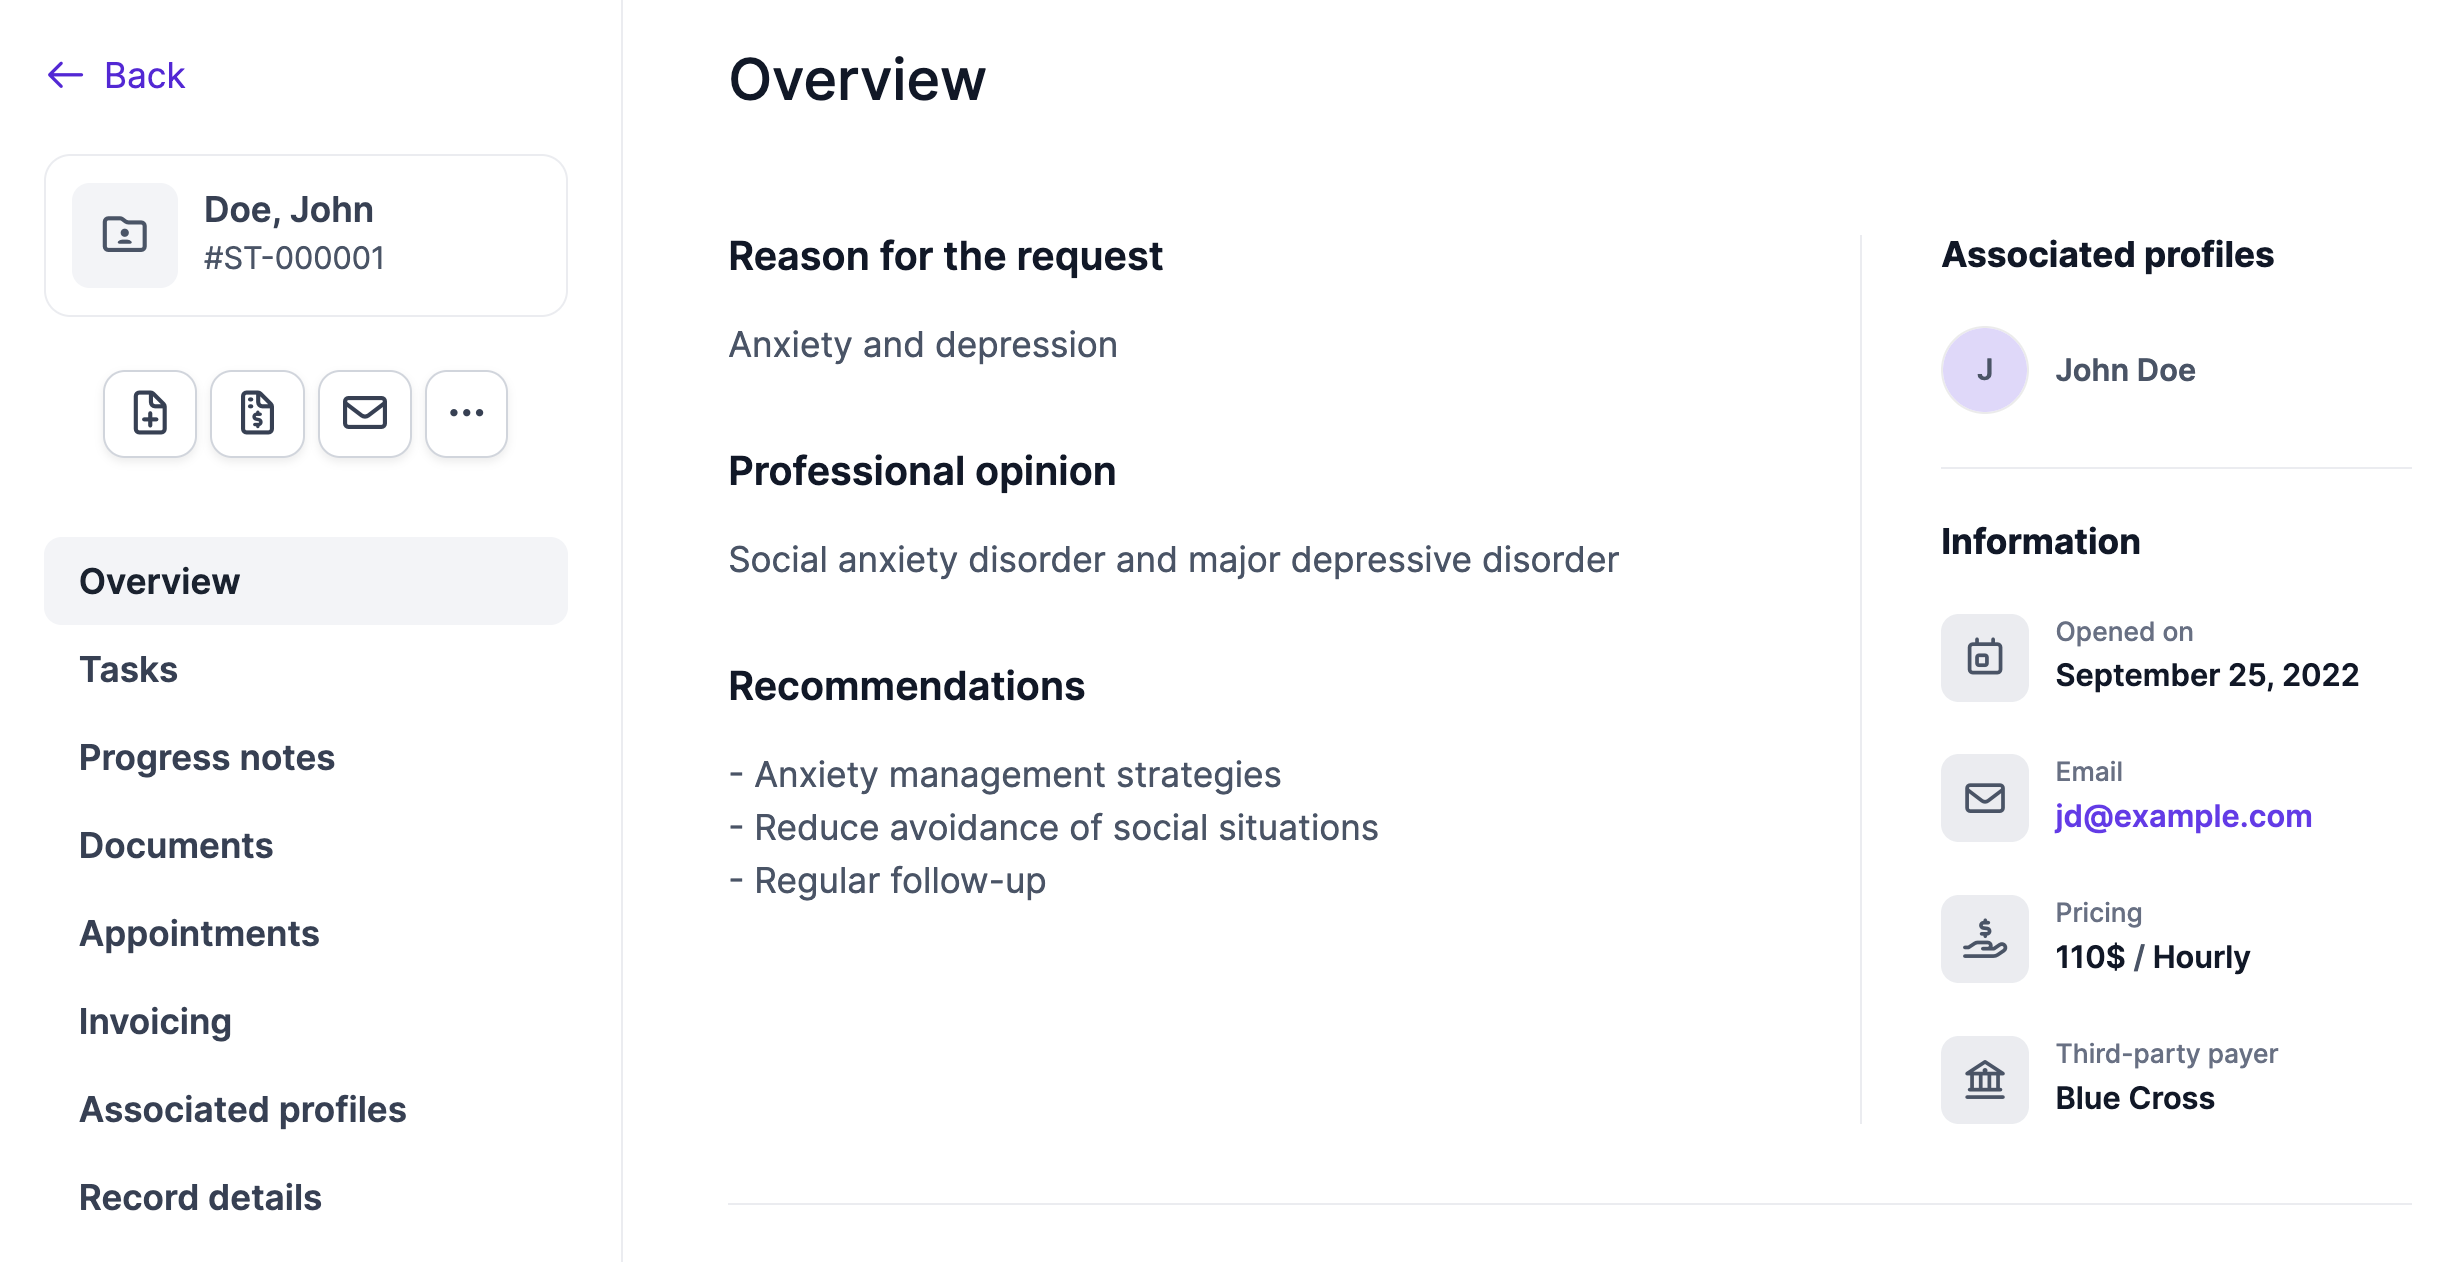The width and height of the screenshot is (2450, 1262).
Task: Click the create invoice document icon
Action: pos(257,413)
